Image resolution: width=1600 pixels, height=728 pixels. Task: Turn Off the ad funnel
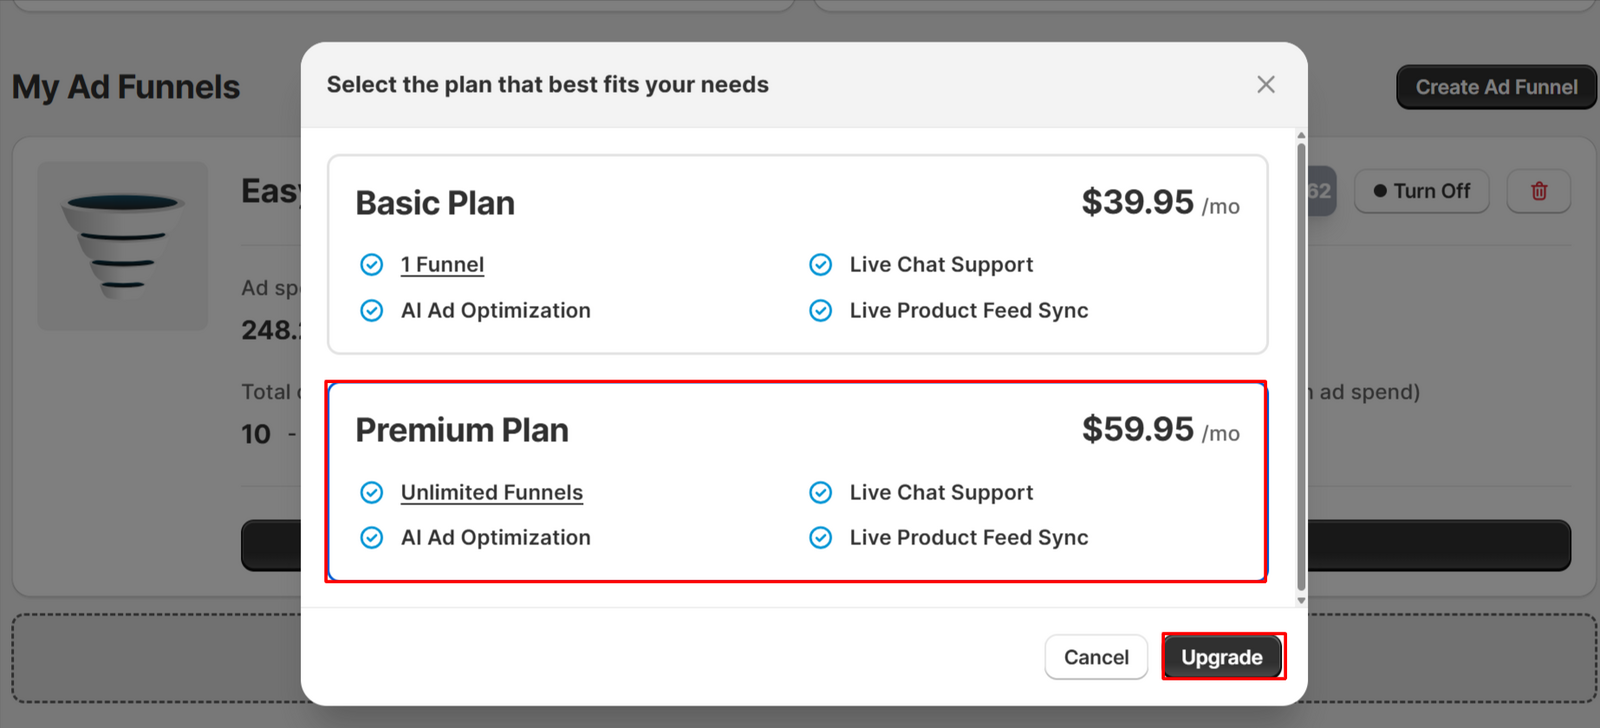point(1421,191)
